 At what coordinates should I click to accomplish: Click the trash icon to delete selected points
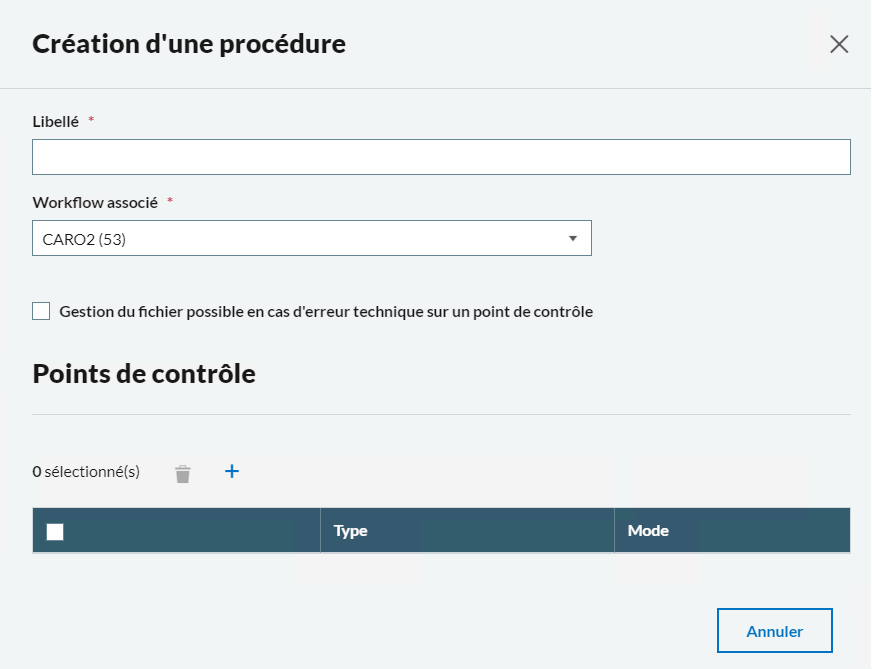[x=182, y=474]
